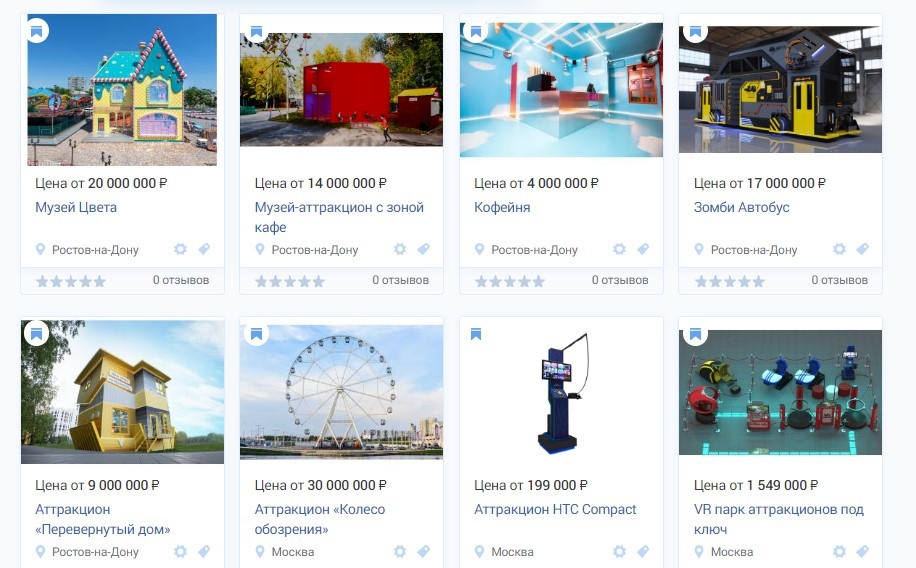Screen dimensions: 916x568
Task: Click the Зомби Автобус photo thumbnail
Action: 780,89
